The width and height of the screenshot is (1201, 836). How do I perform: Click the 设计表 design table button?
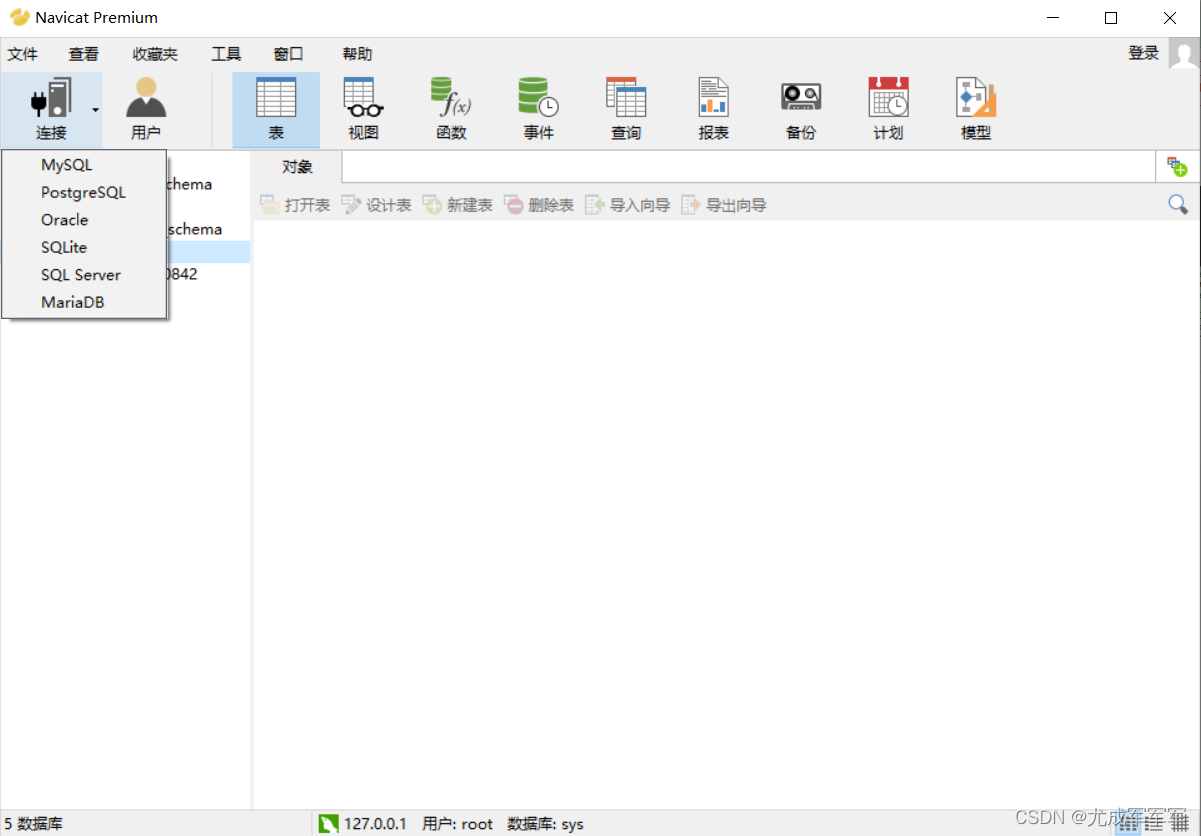click(x=376, y=205)
